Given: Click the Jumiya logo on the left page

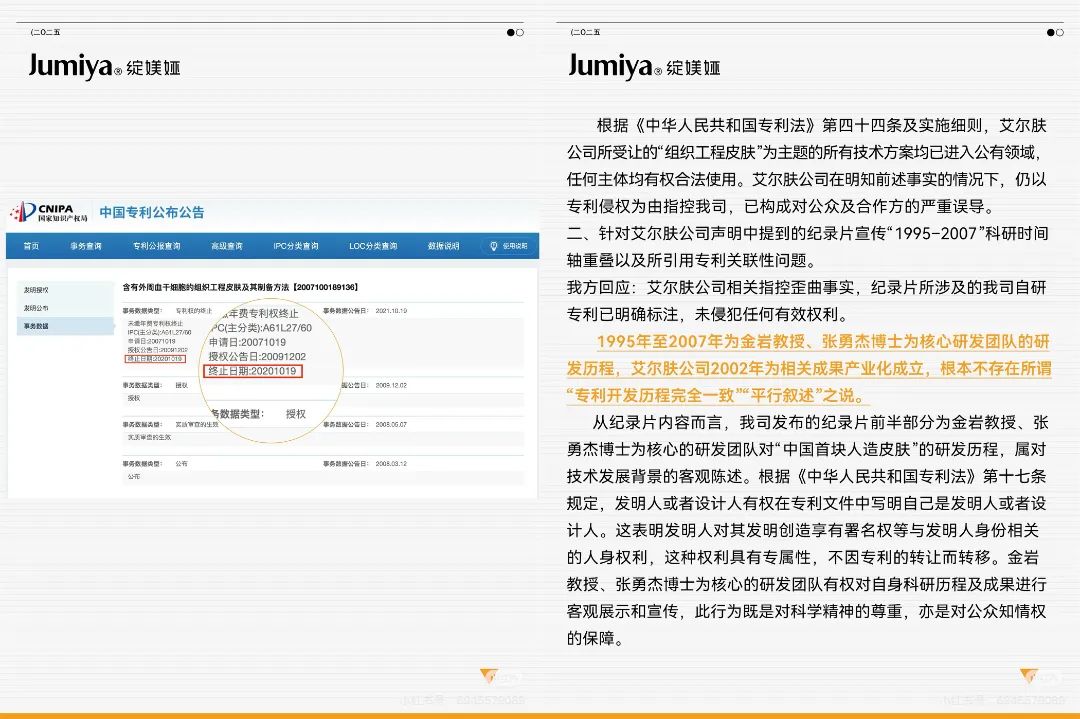Looking at the screenshot, I should [104, 66].
